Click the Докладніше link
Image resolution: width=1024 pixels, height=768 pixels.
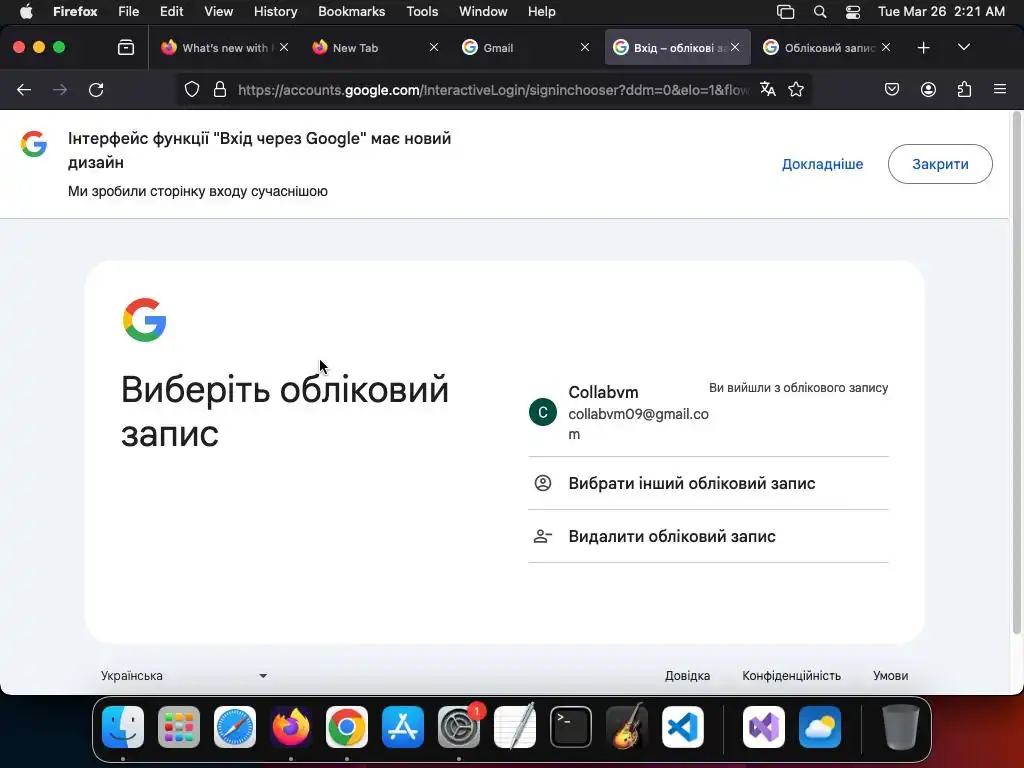click(x=822, y=165)
